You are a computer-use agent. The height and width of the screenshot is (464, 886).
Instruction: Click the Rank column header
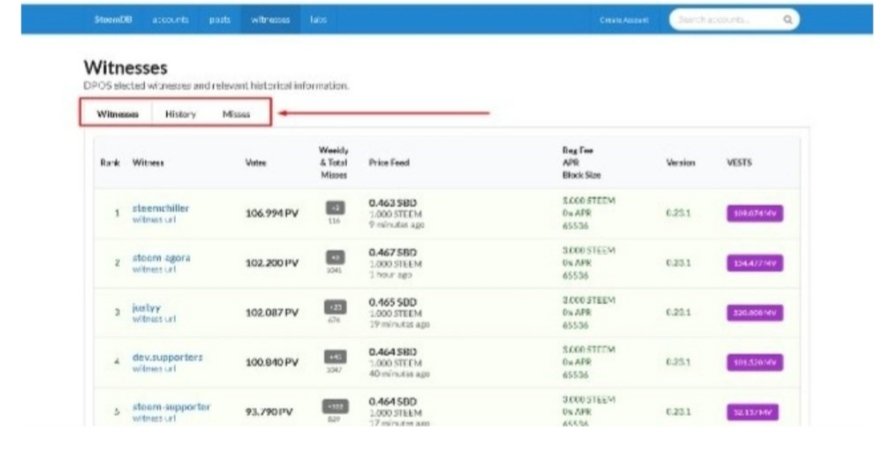[x=110, y=163]
